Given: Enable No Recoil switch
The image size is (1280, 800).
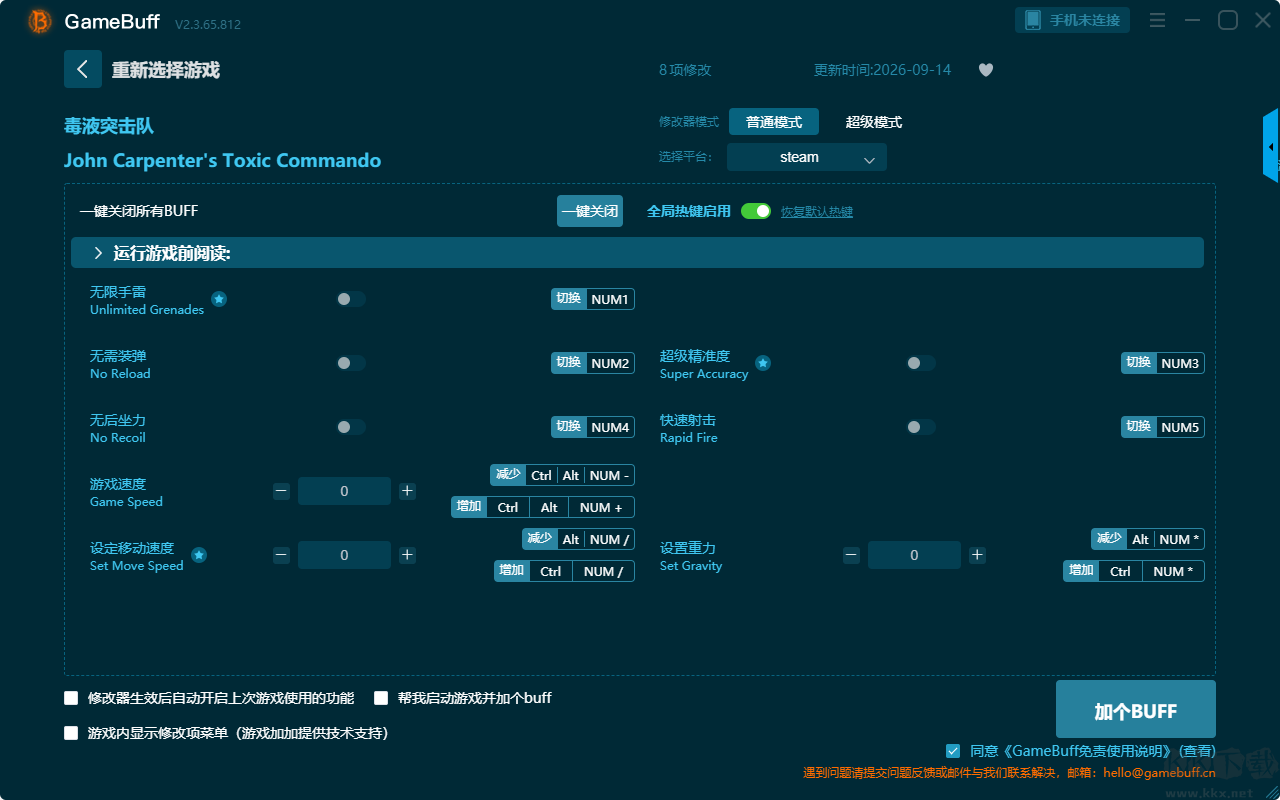Looking at the screenshot, I should click(351, 427).
